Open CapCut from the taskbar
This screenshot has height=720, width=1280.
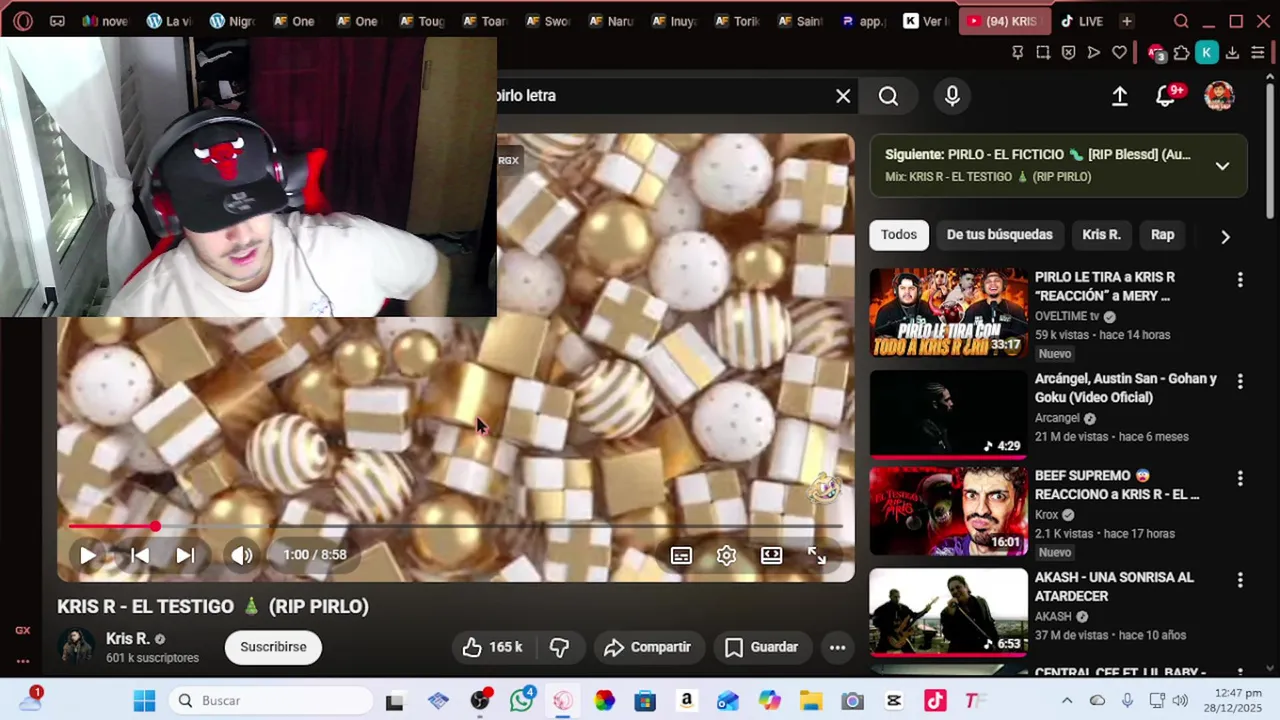pyautogui.click(x=893, y=701)
